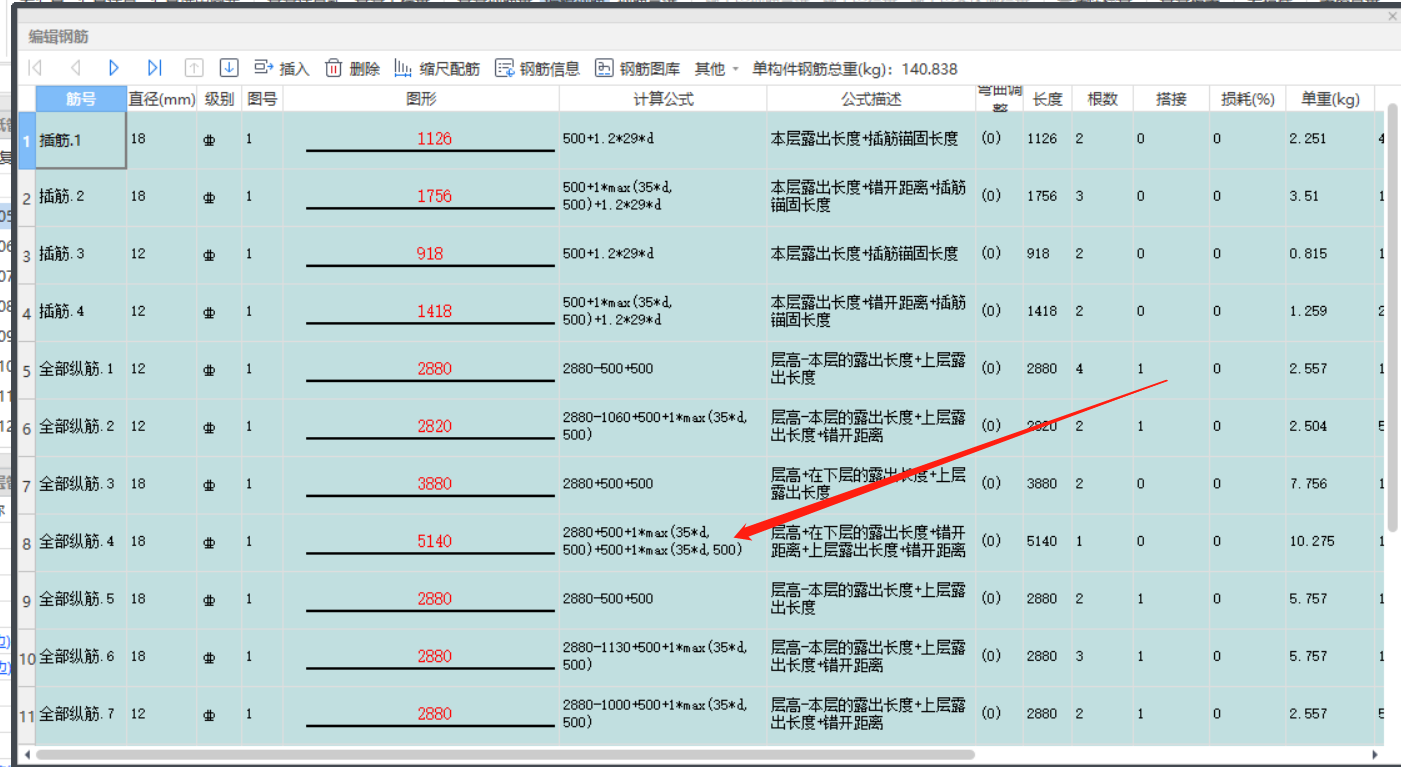This screenshot has height=767, width=1401.
Task: Jump to the first rebar record
Action: (35, 68)
